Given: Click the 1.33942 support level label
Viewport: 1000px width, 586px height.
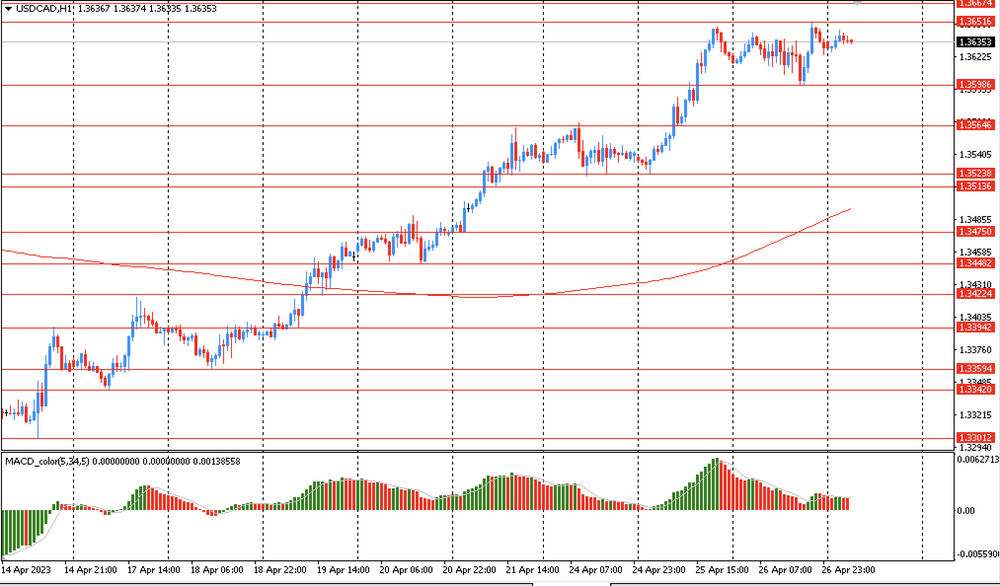Looking at the screenshot, I should pyautogui.click(x=975, y=327).
